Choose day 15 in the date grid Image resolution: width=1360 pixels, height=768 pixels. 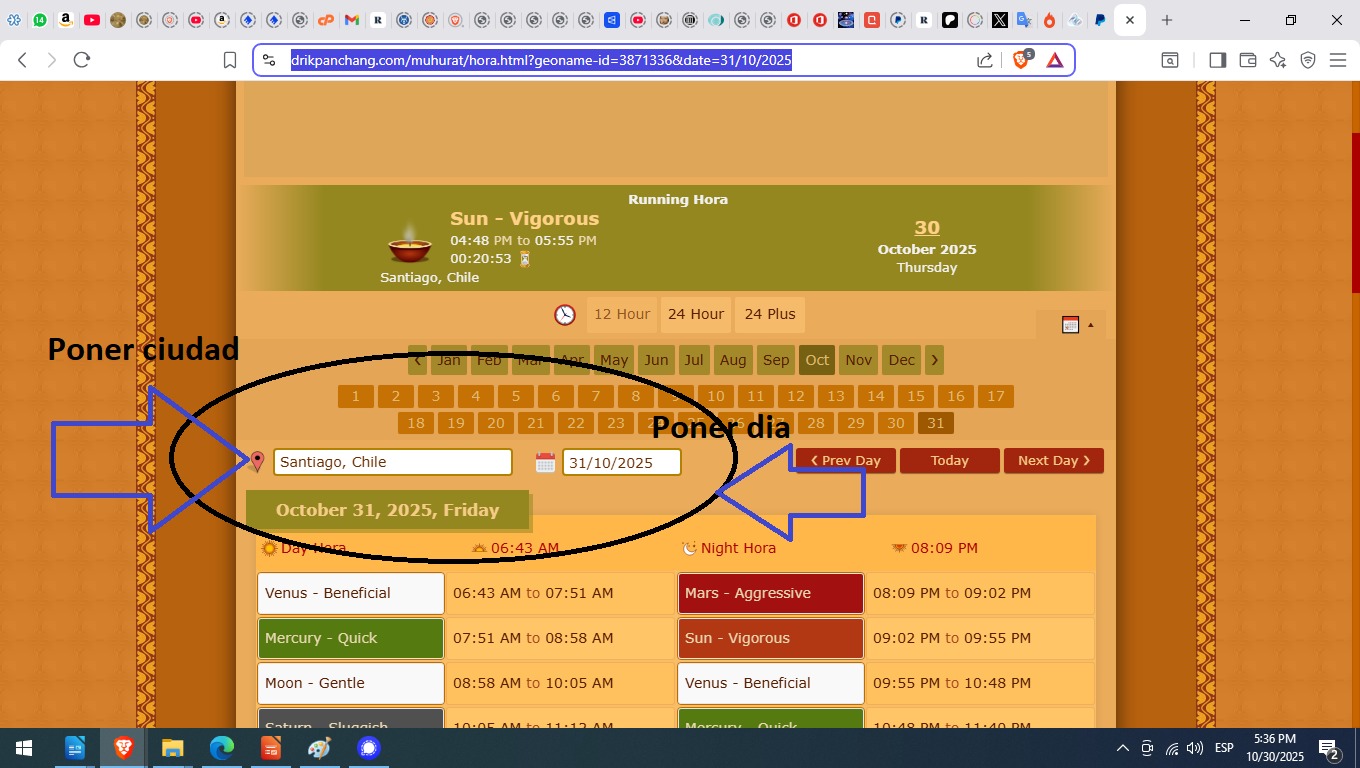point(916,396)
